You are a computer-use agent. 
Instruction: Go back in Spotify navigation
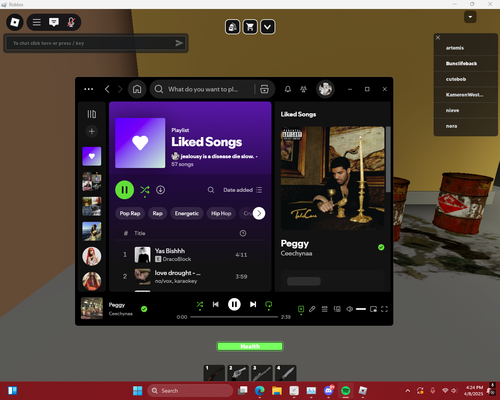pos(107,89)
